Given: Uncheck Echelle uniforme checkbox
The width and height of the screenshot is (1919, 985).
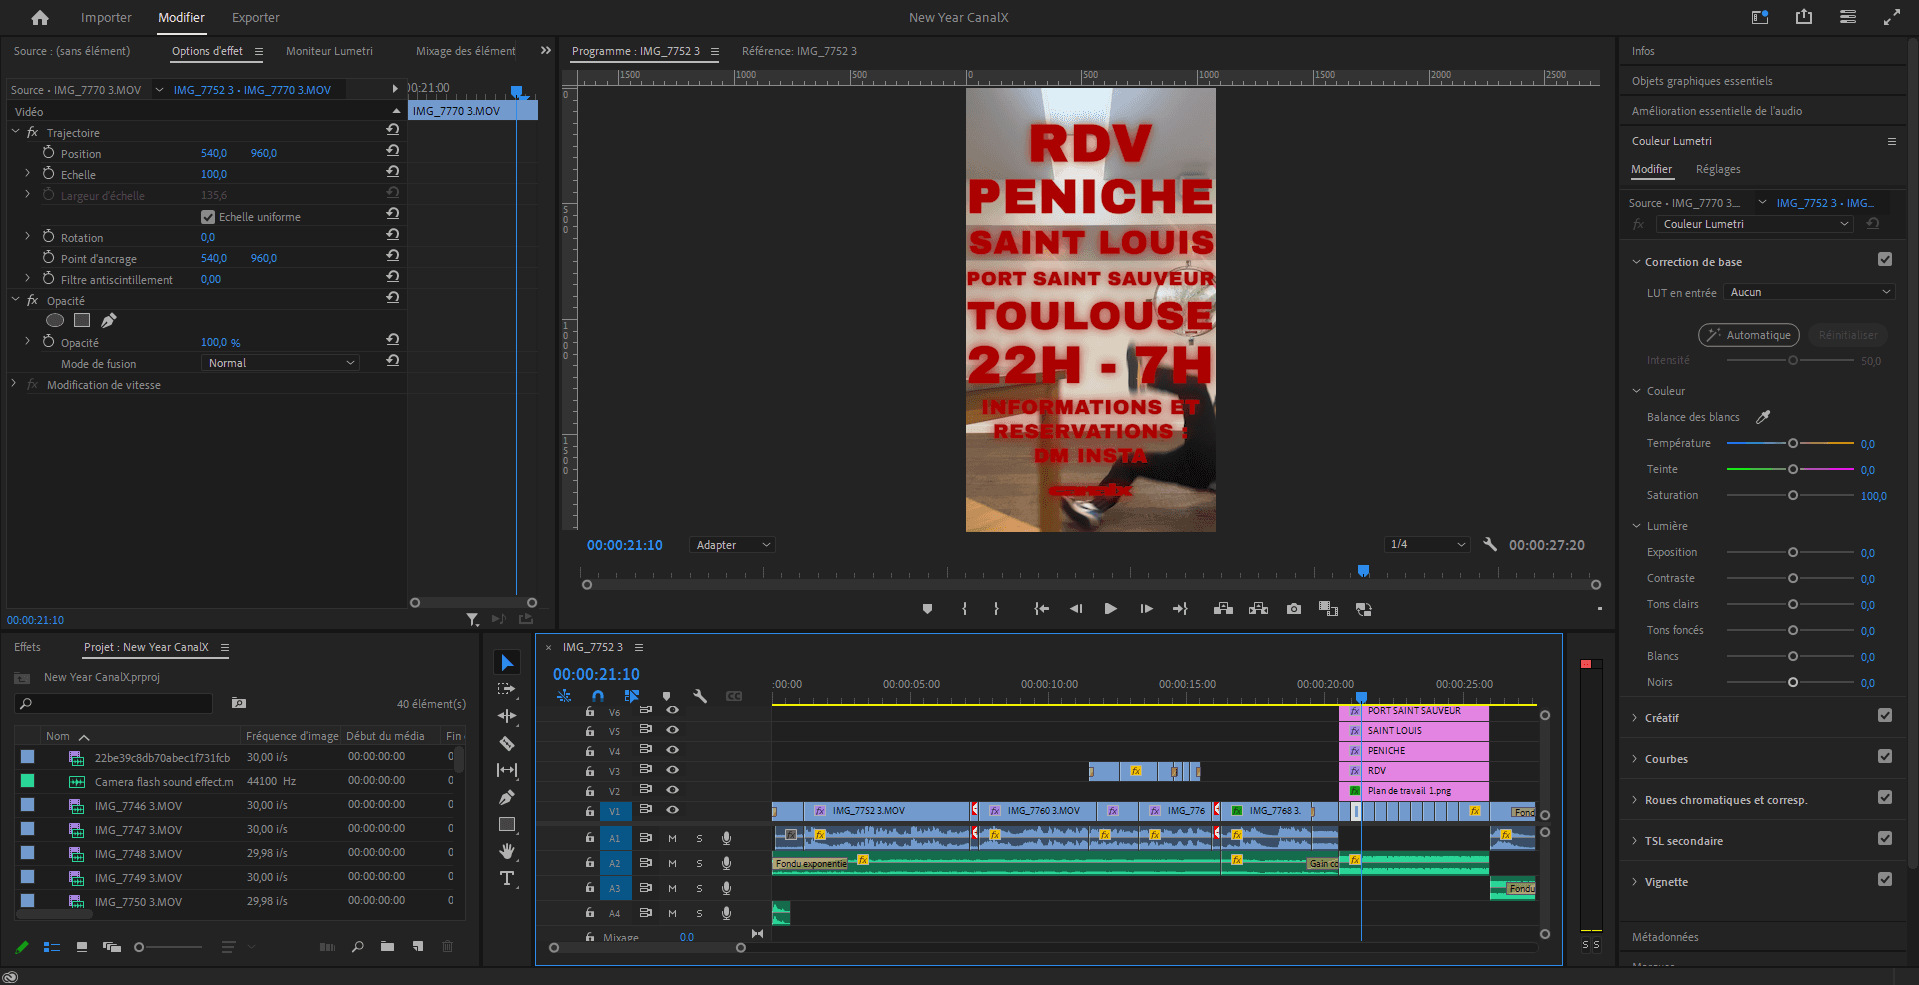Looking at the screenshot, I should click(208, 217).
